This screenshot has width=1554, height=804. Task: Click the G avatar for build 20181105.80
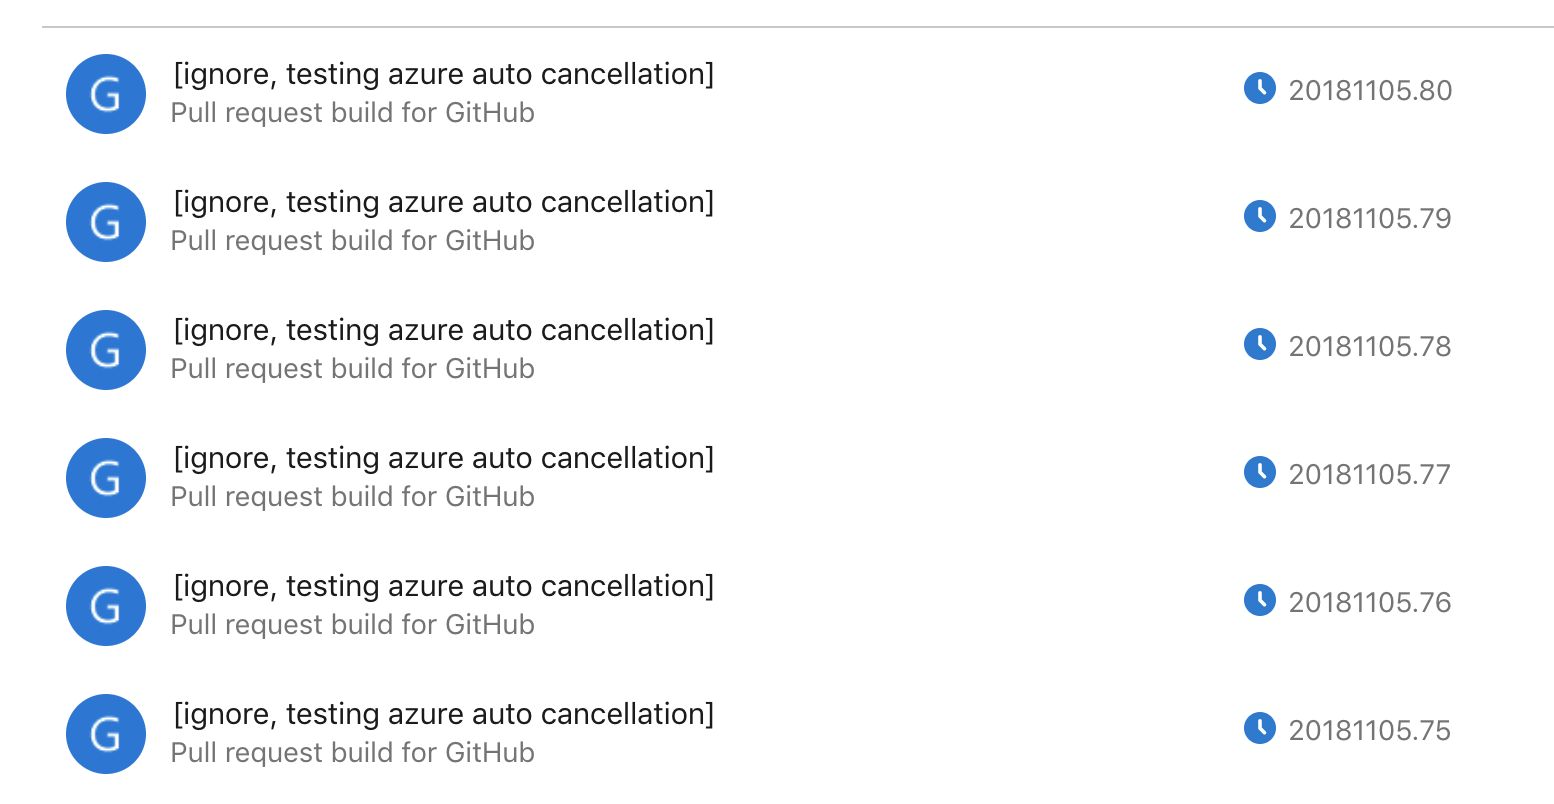coord(106,94)
